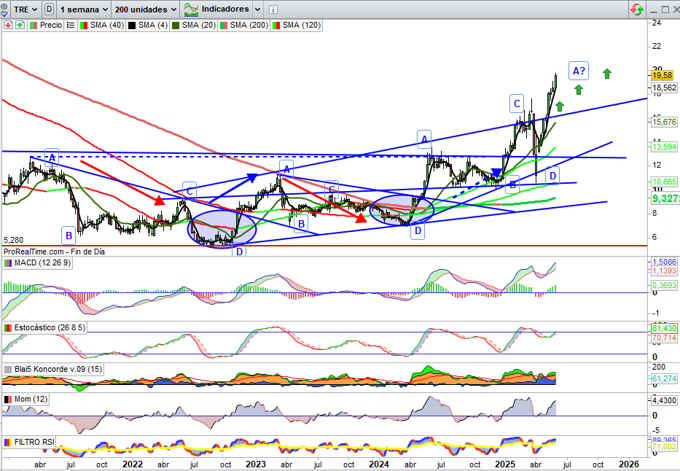This screenshot has width=680, height=471.
Task: Click the 9,327 green axis tag
Action: click(665, 199)
